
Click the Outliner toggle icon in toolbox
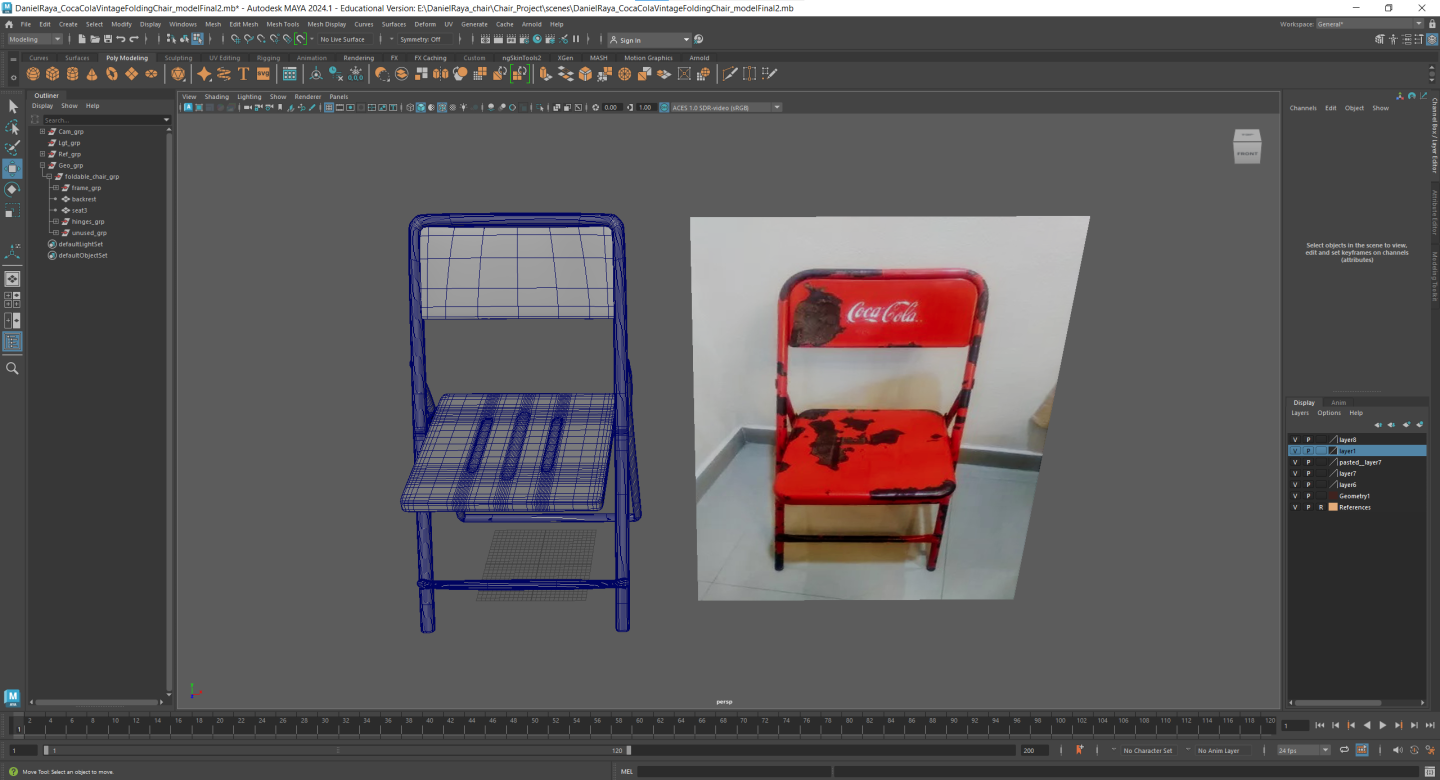pyautogui.click(x=12, y=342)
